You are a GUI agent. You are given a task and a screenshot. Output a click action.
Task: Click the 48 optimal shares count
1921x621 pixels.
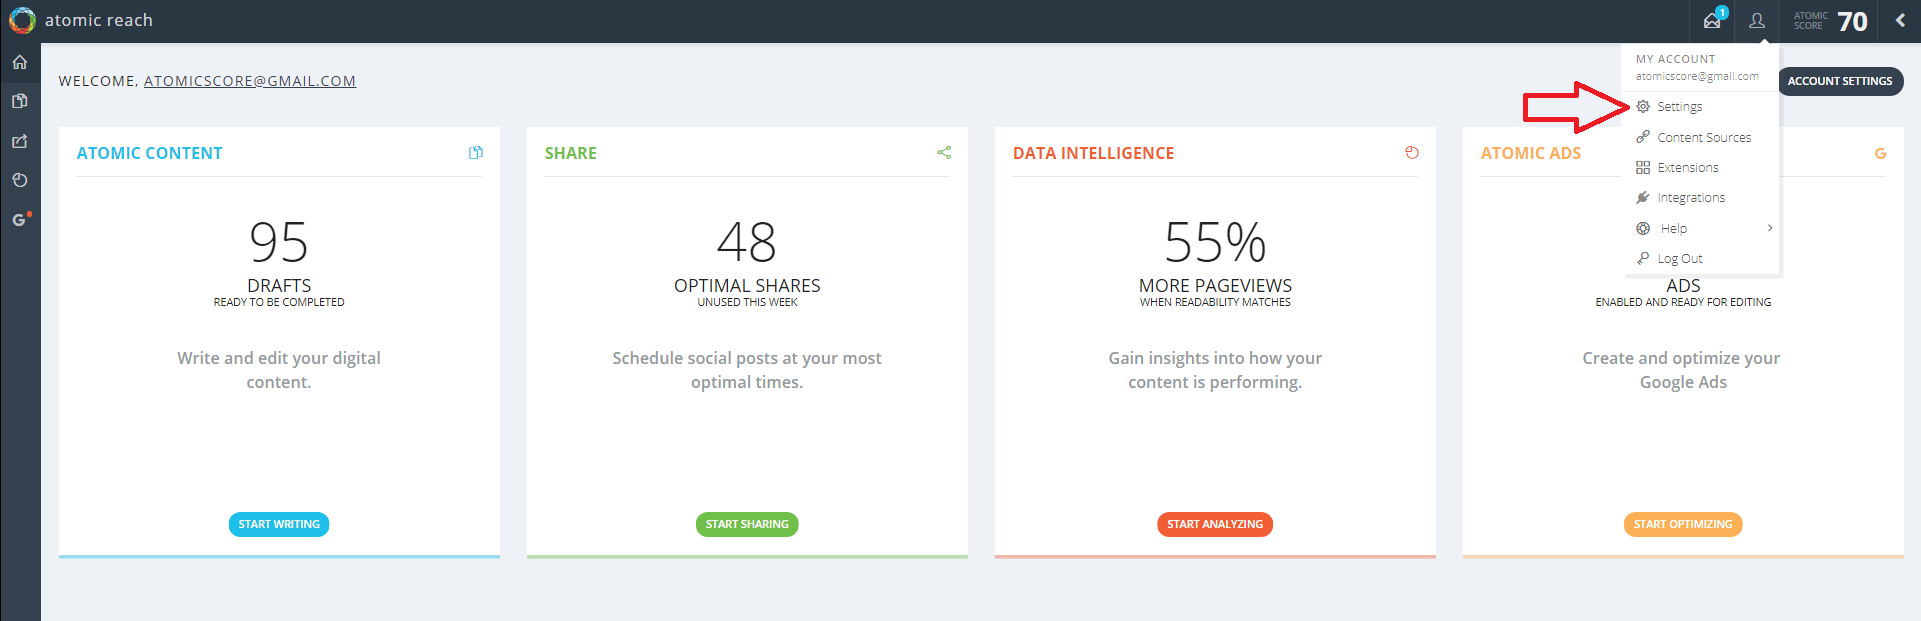tap(747, 242)
